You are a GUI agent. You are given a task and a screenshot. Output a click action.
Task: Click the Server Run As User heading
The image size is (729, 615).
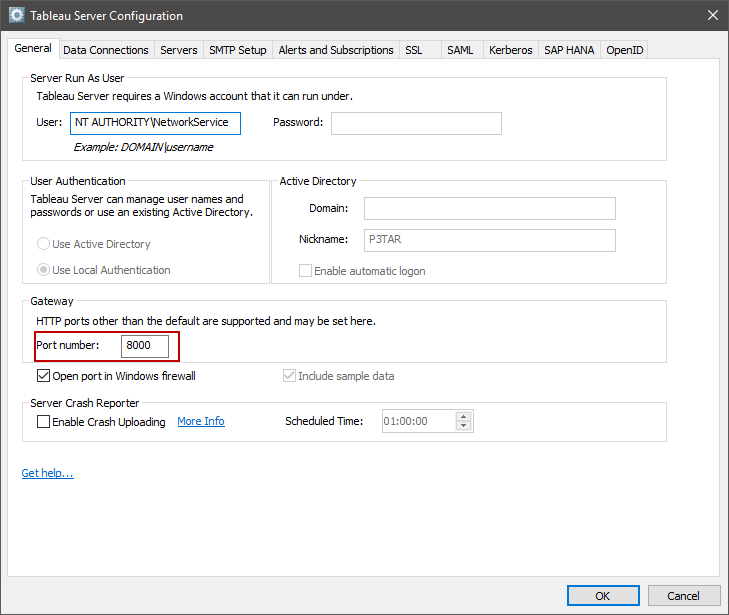[x=77, y=78]
